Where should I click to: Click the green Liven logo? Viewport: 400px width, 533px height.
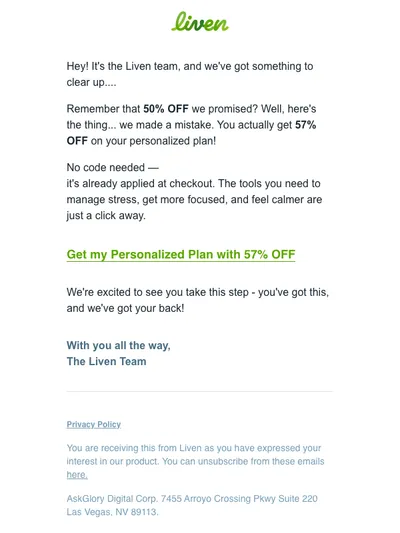point(200,22)
